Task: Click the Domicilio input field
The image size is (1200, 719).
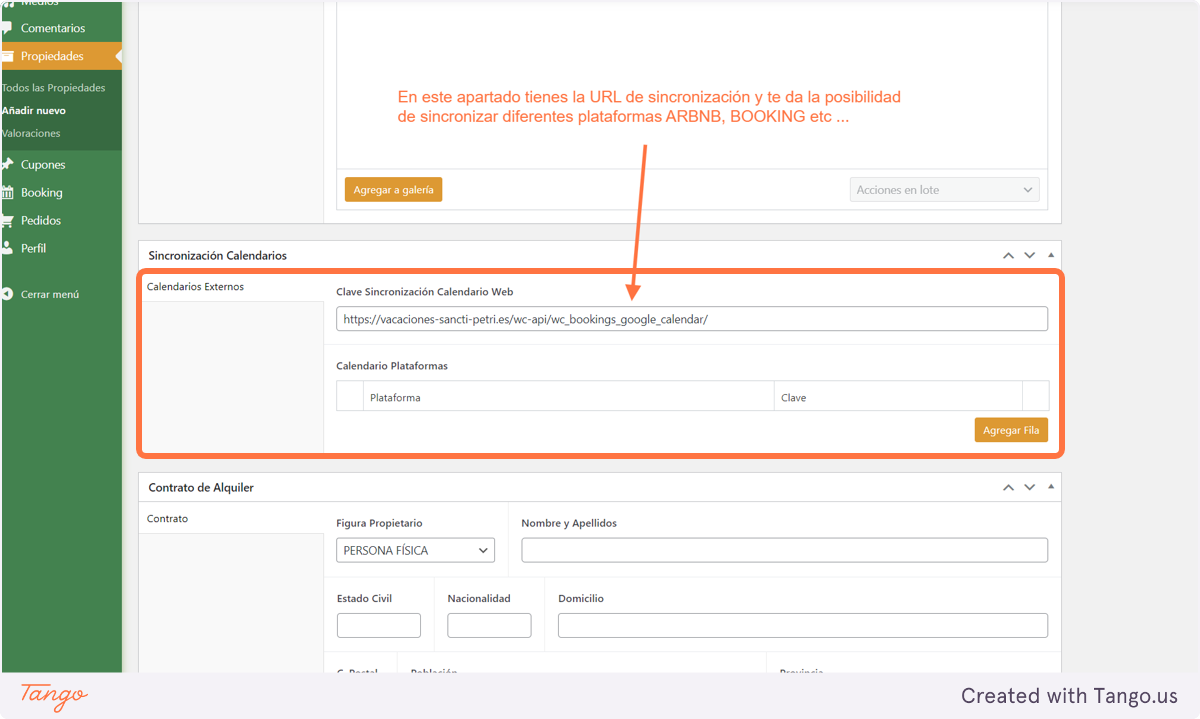Action: [803, 626]
